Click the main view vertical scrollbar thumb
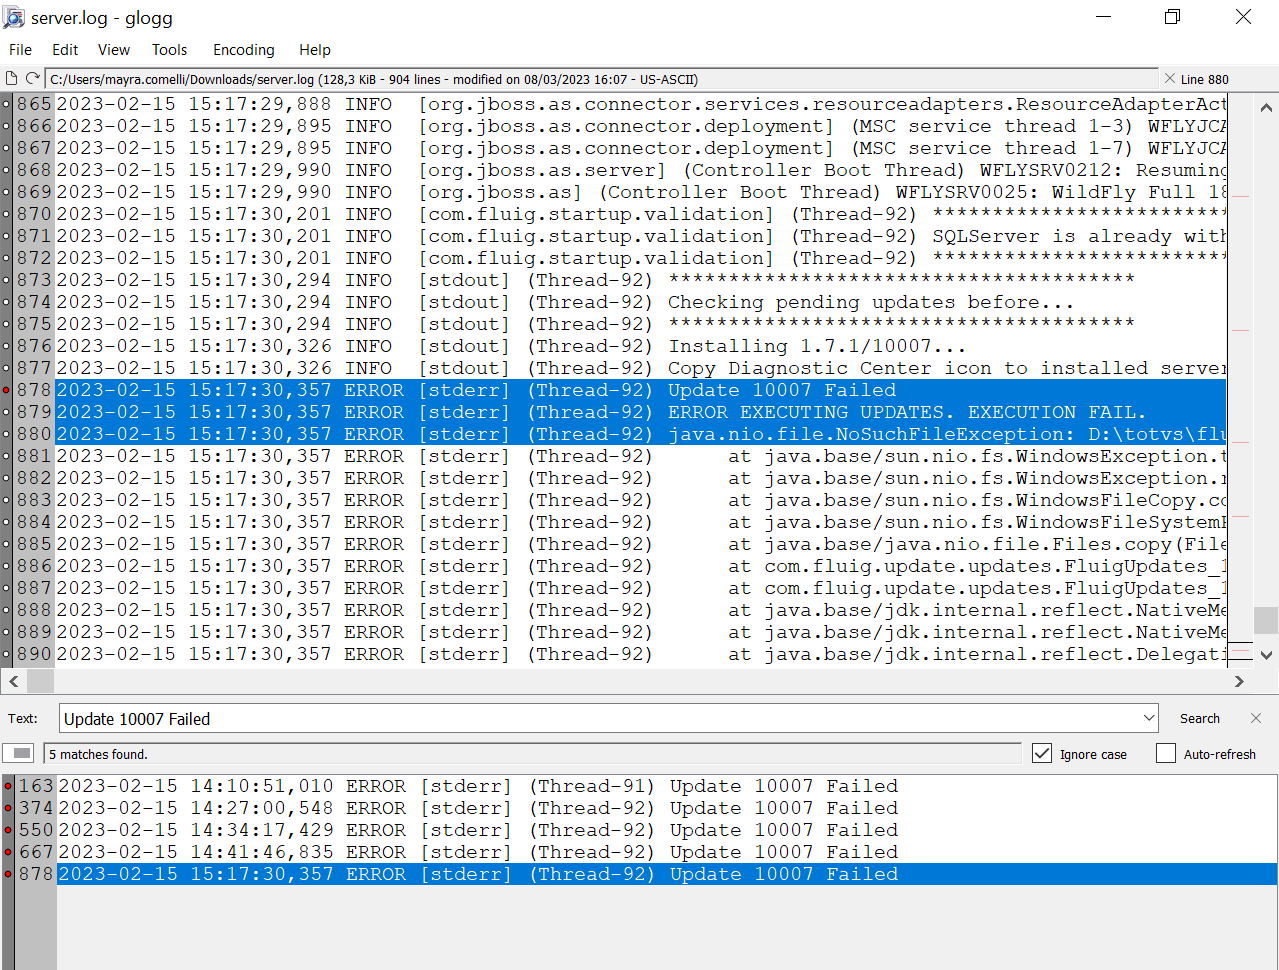The height and width of the screenshot is (970, 1279). 1266,619
